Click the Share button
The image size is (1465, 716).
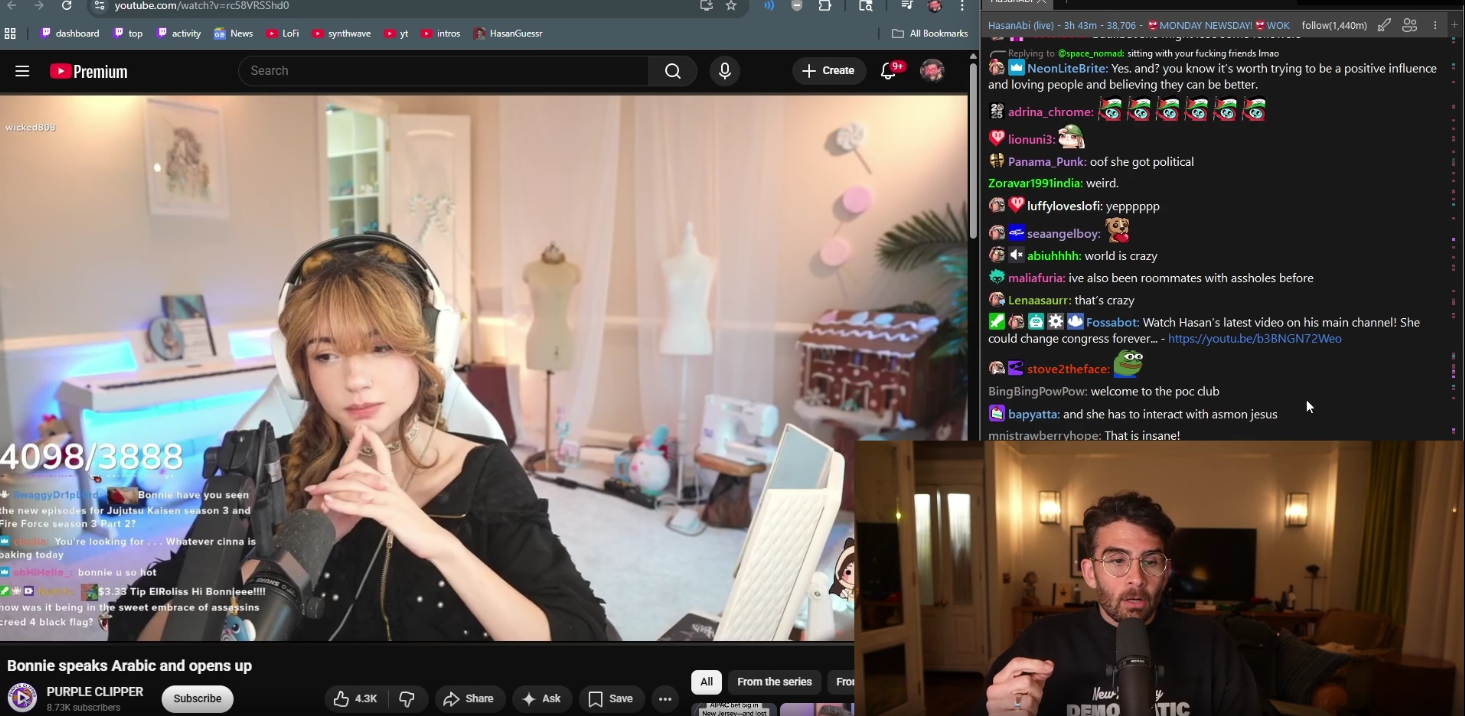pyautogui.click(x=468, y=699)
